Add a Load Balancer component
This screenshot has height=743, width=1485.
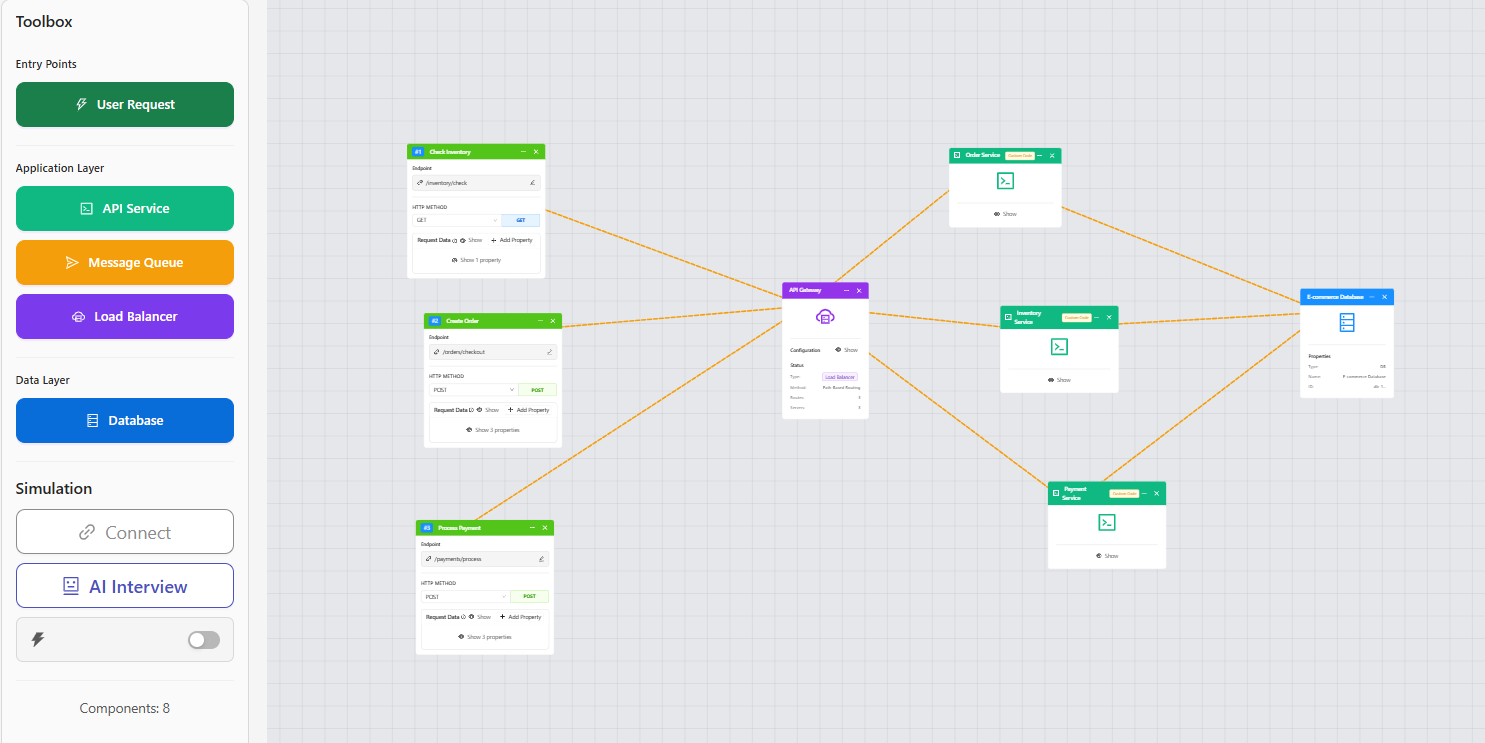[125, 316]
